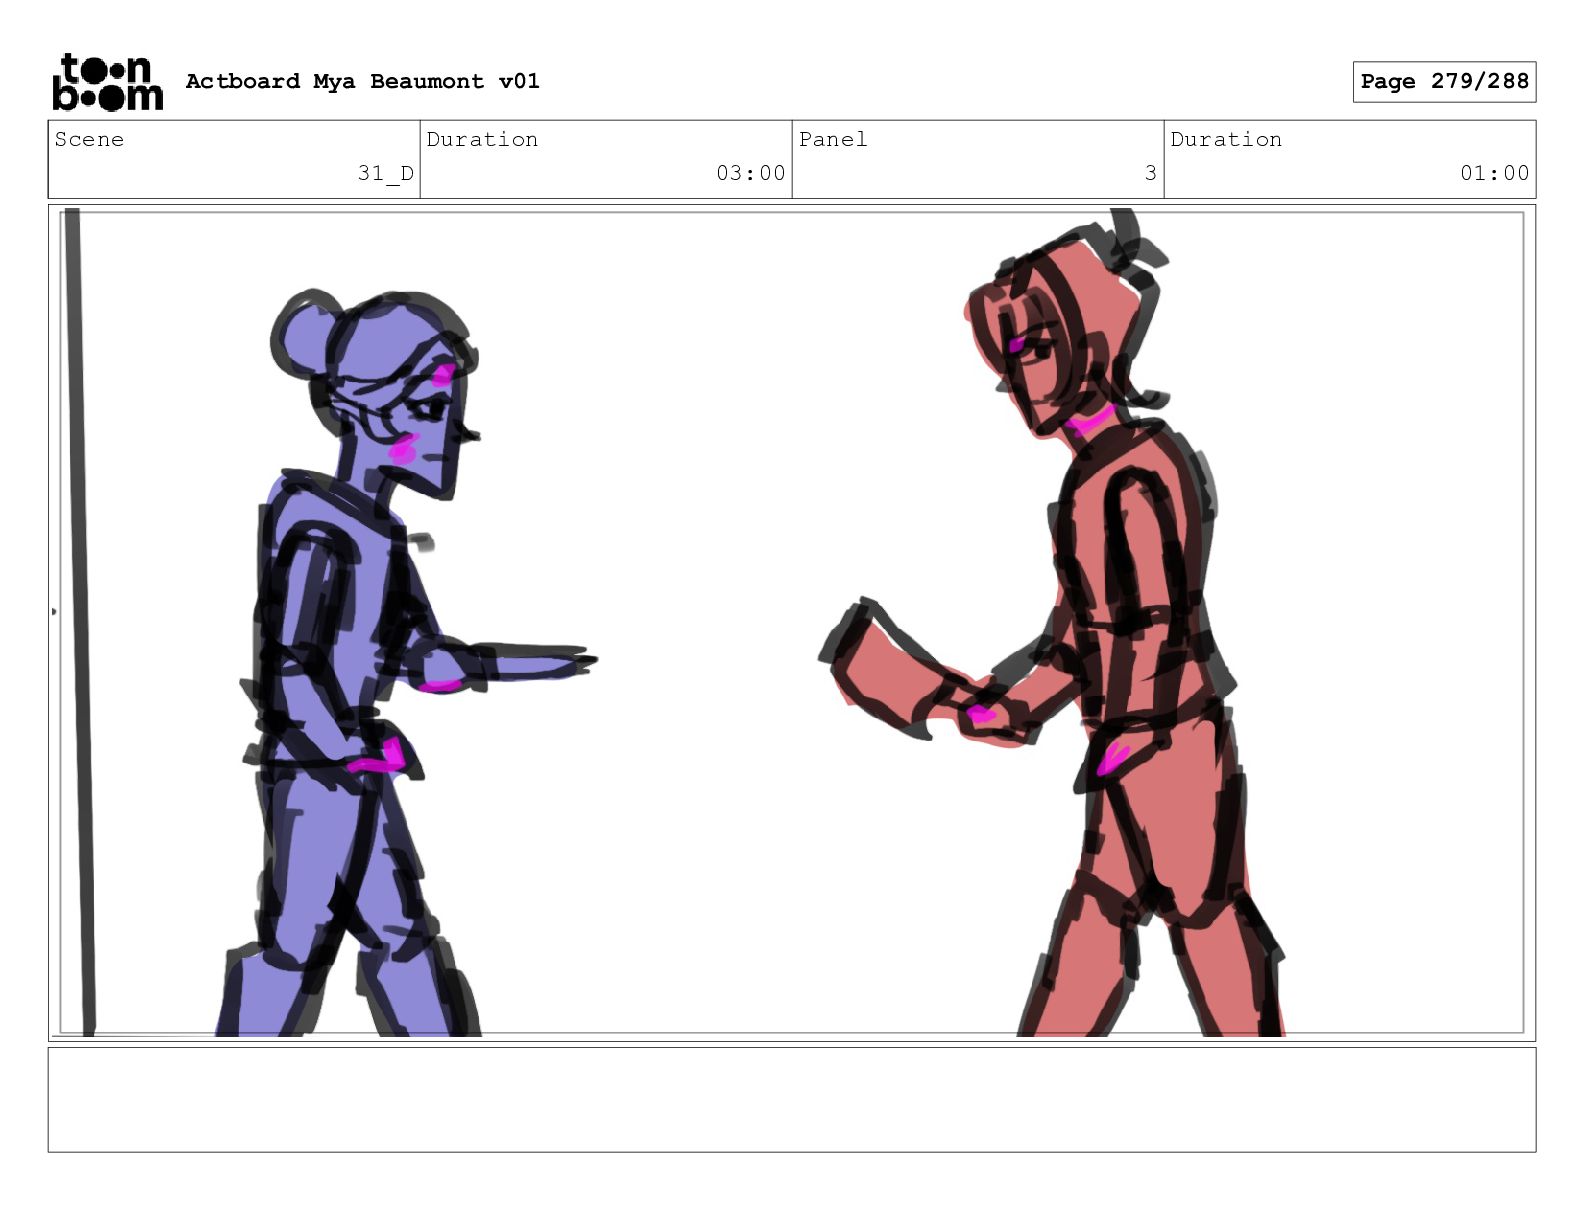Click the 'Page 279/288' page indicator

coord(1444,81)
